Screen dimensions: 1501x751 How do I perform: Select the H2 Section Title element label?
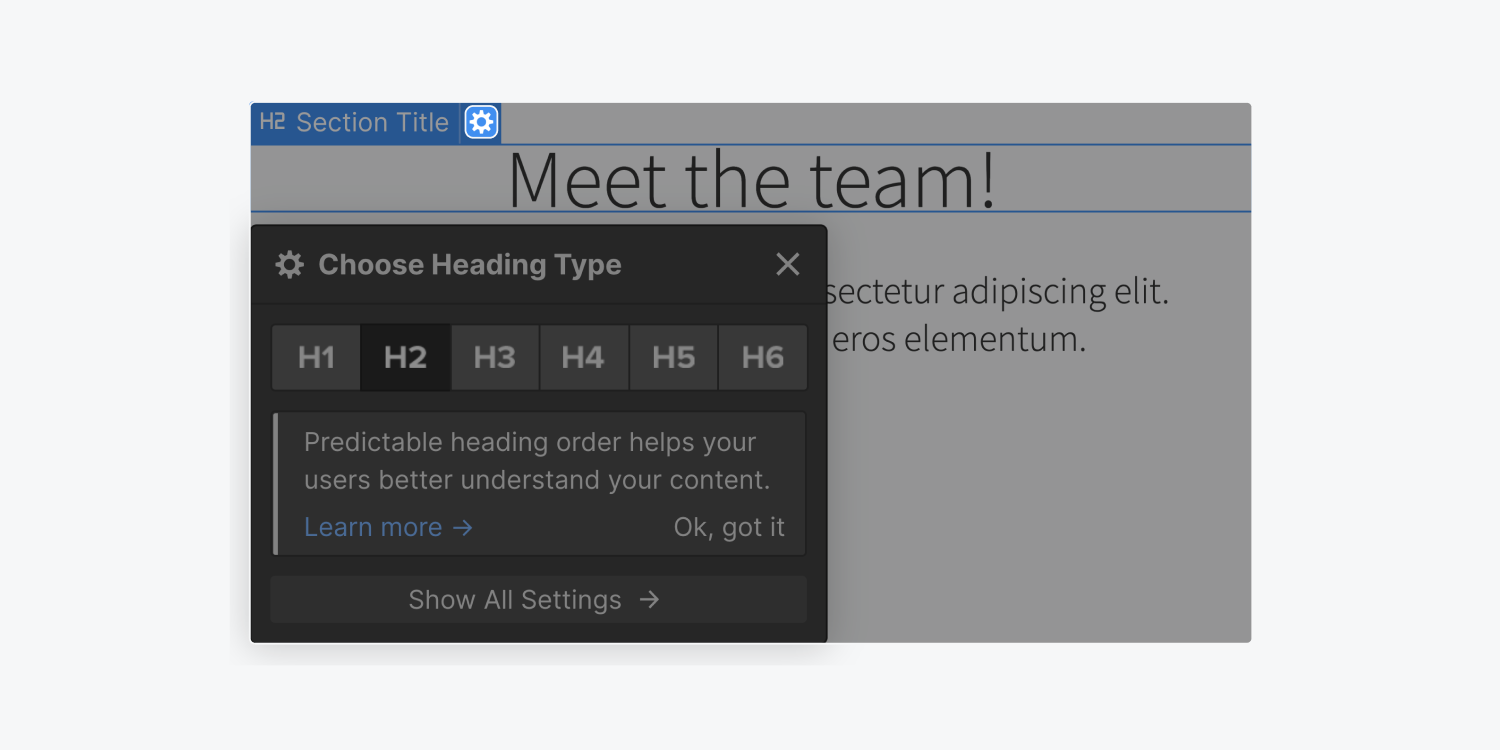(x=355, y=122)
